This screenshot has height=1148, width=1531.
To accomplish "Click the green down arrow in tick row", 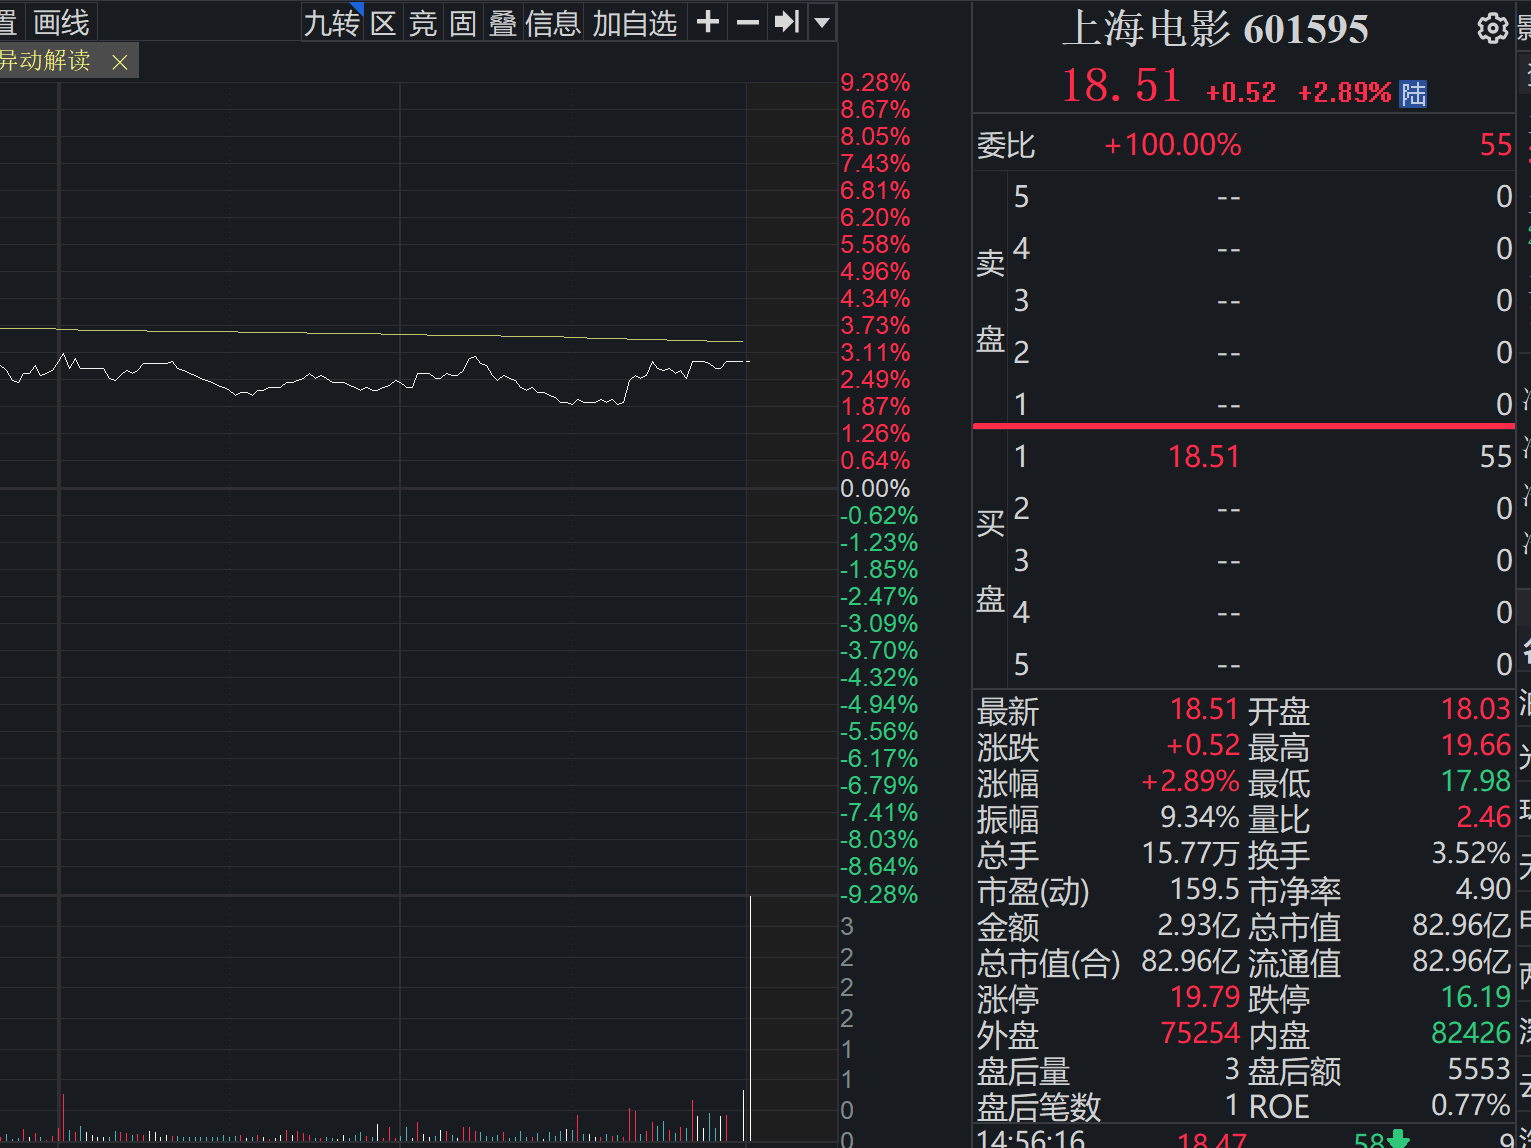I will (x=1398, y=1139).
